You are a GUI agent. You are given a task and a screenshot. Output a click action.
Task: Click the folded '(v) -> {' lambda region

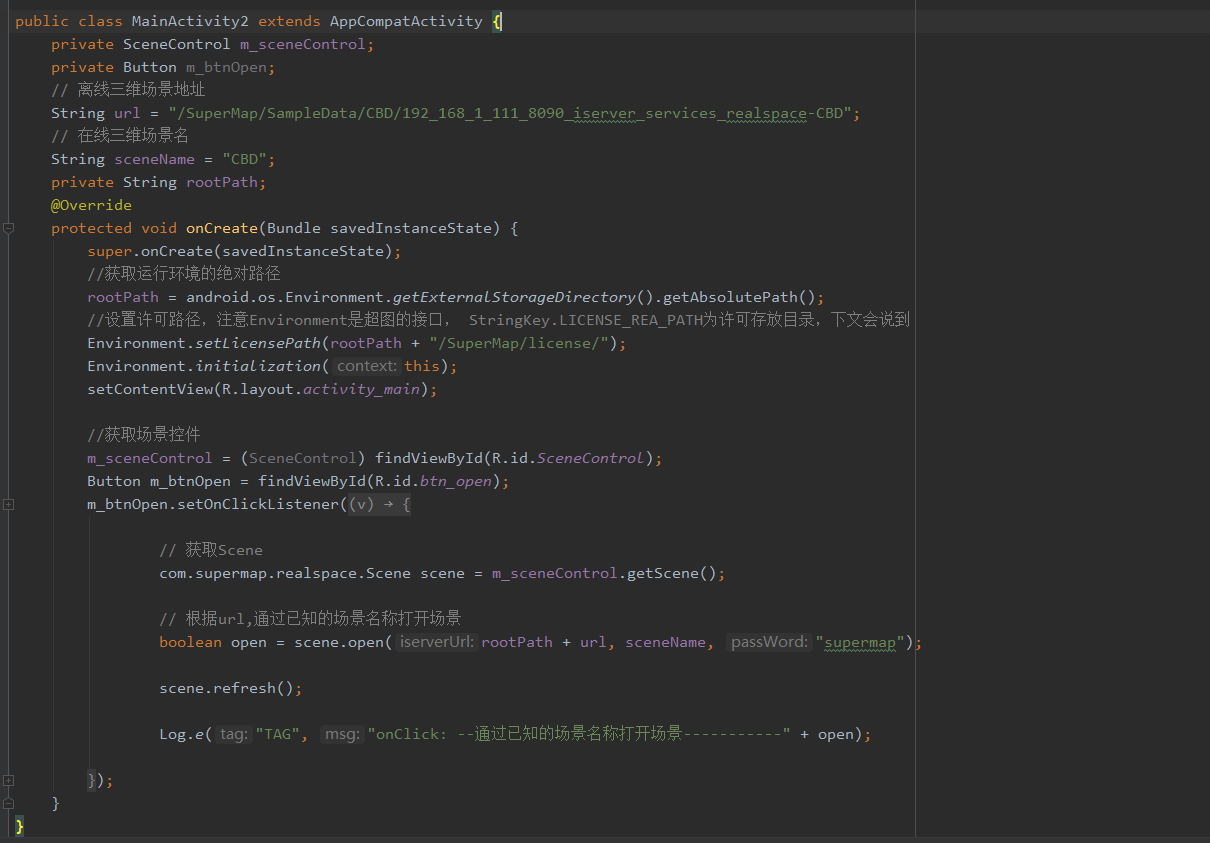pyautogui.click(x=379, y=504)
